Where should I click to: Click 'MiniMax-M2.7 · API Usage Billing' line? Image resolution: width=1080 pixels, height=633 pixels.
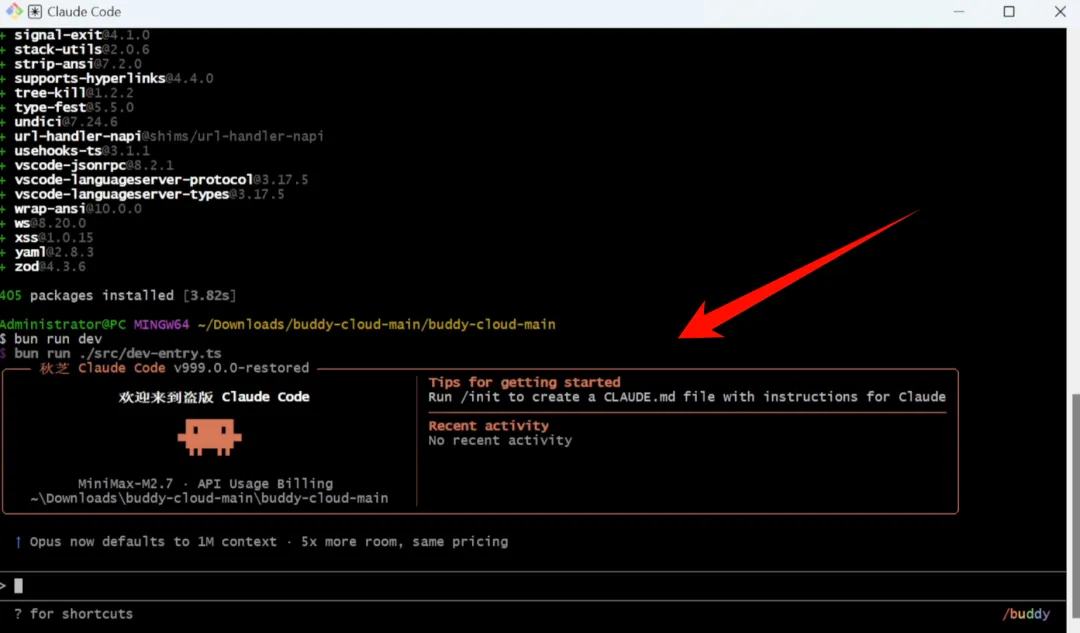coord(205,484)
